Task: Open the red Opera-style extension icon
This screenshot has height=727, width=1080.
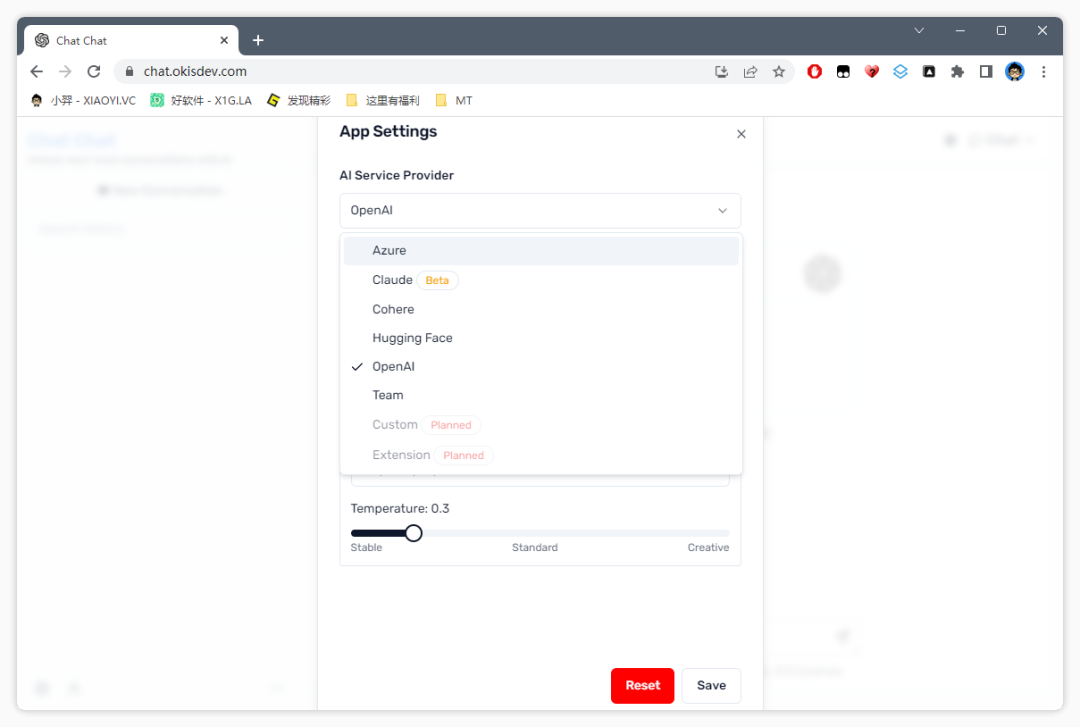Action: coord(814,72)
